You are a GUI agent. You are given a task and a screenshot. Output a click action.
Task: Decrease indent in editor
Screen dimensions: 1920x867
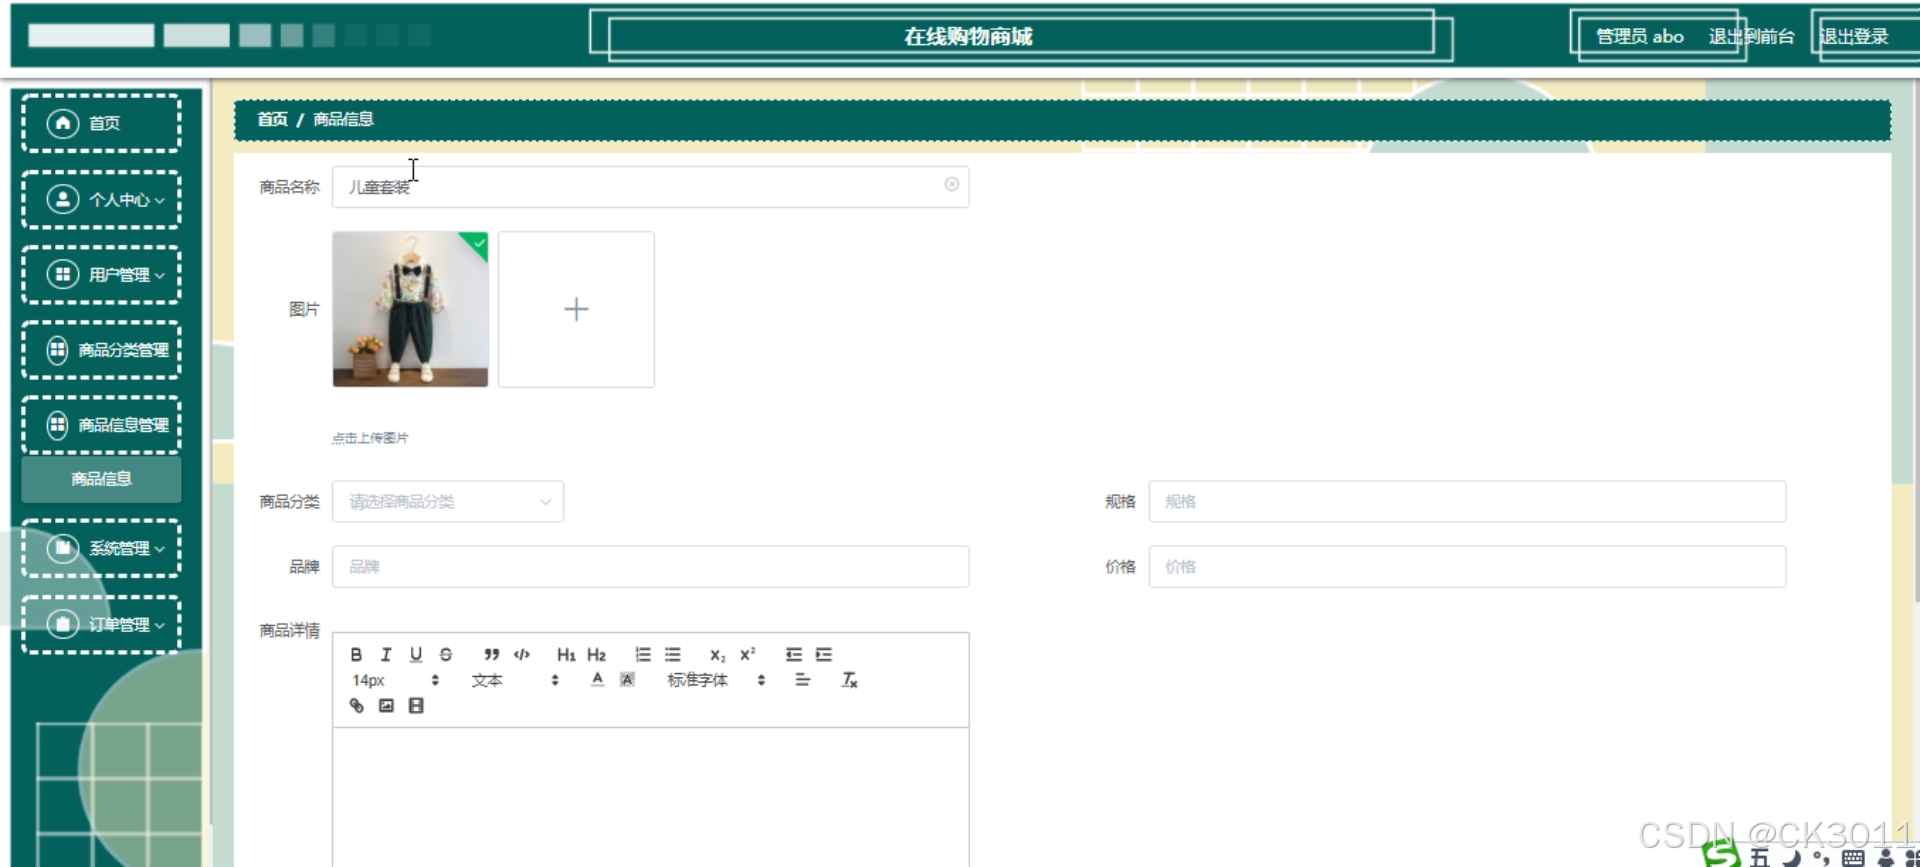pos(793,654)
